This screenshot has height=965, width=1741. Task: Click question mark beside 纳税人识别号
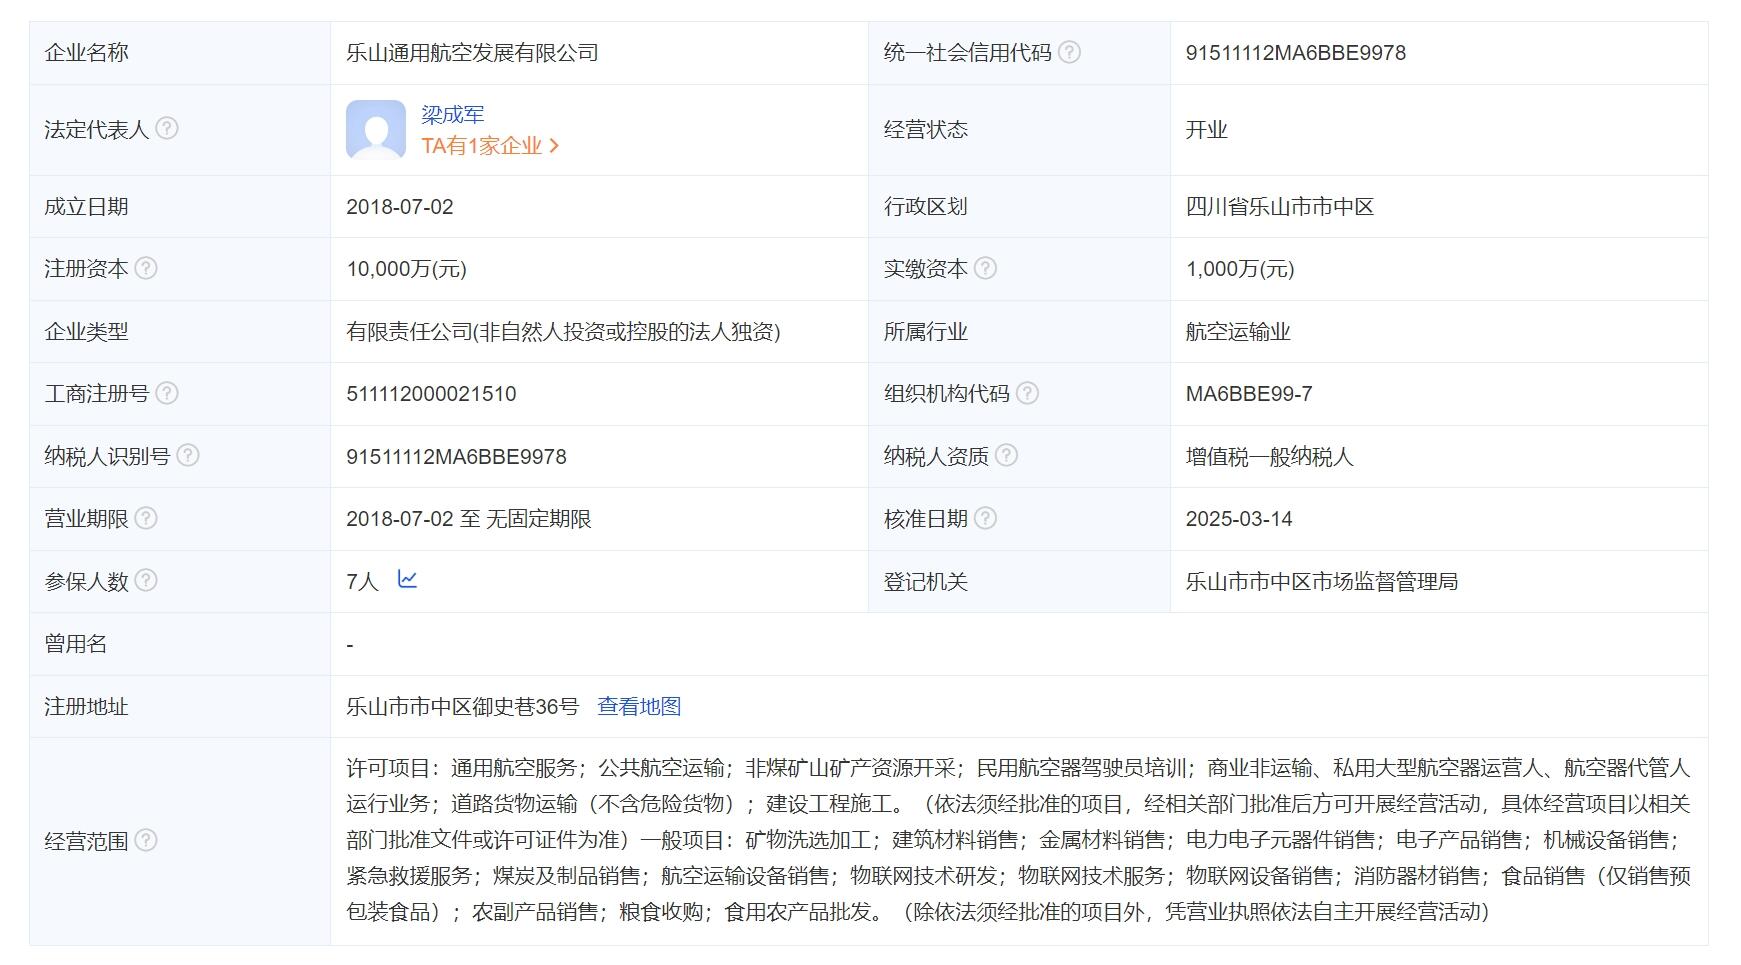pyautogui.click(x=188, y=456)
